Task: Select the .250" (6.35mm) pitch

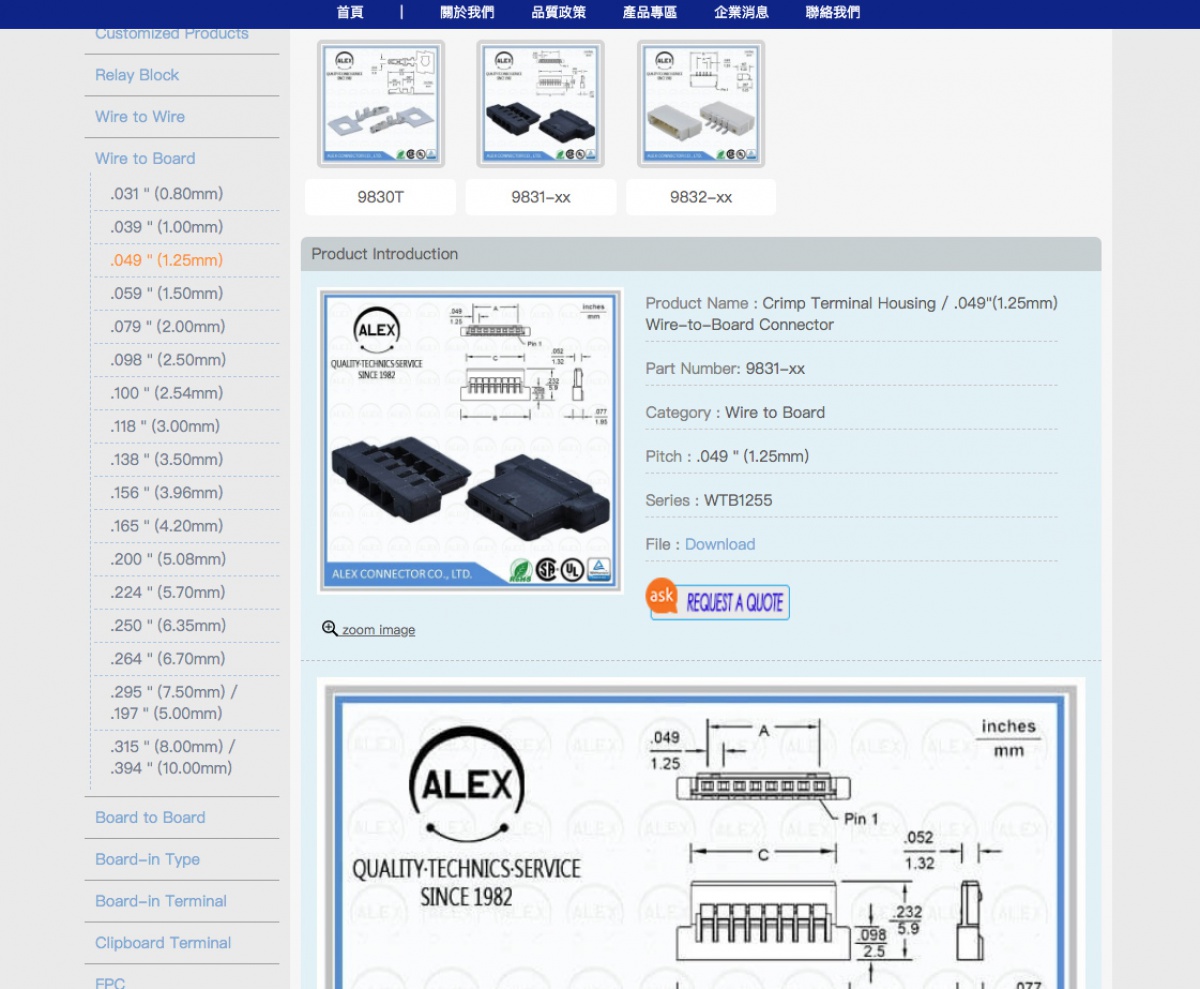Action: pos(168,625)
